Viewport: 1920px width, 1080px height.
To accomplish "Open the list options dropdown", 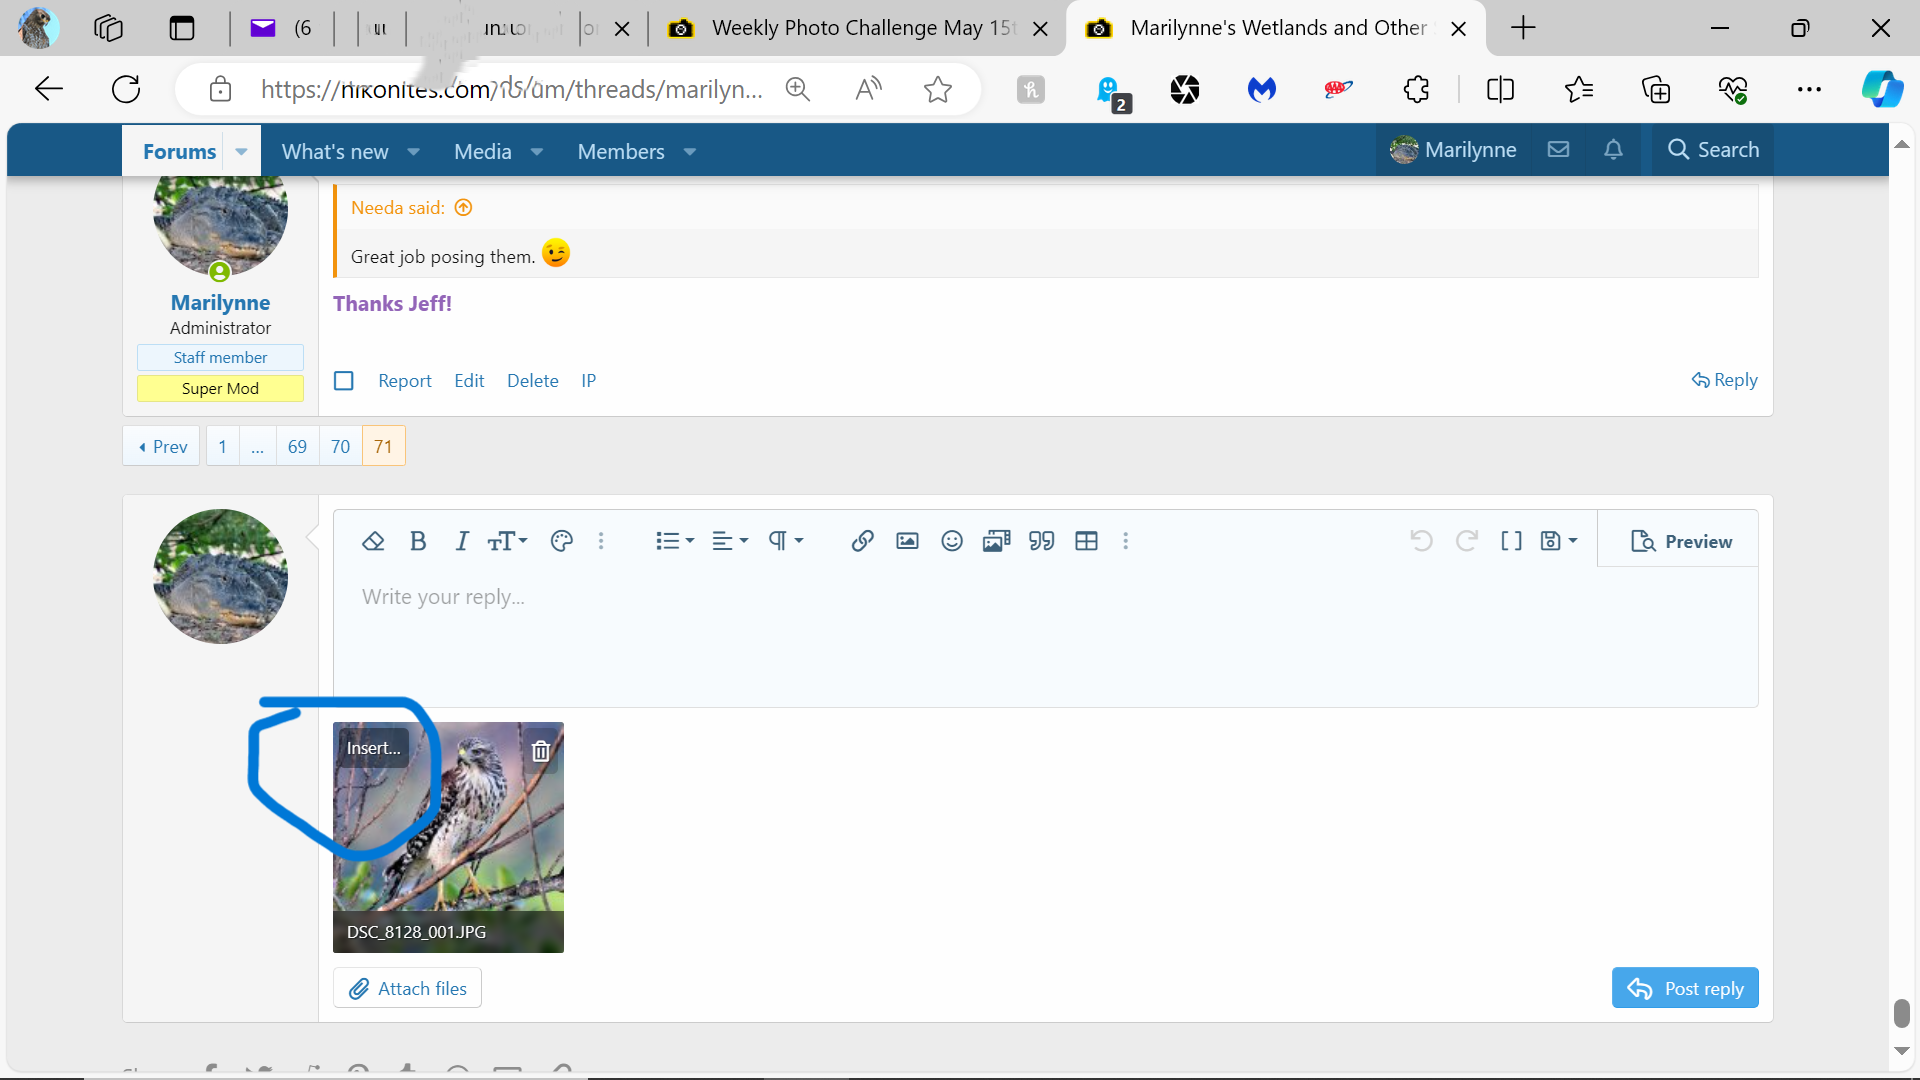I will (x=675, y=541).
